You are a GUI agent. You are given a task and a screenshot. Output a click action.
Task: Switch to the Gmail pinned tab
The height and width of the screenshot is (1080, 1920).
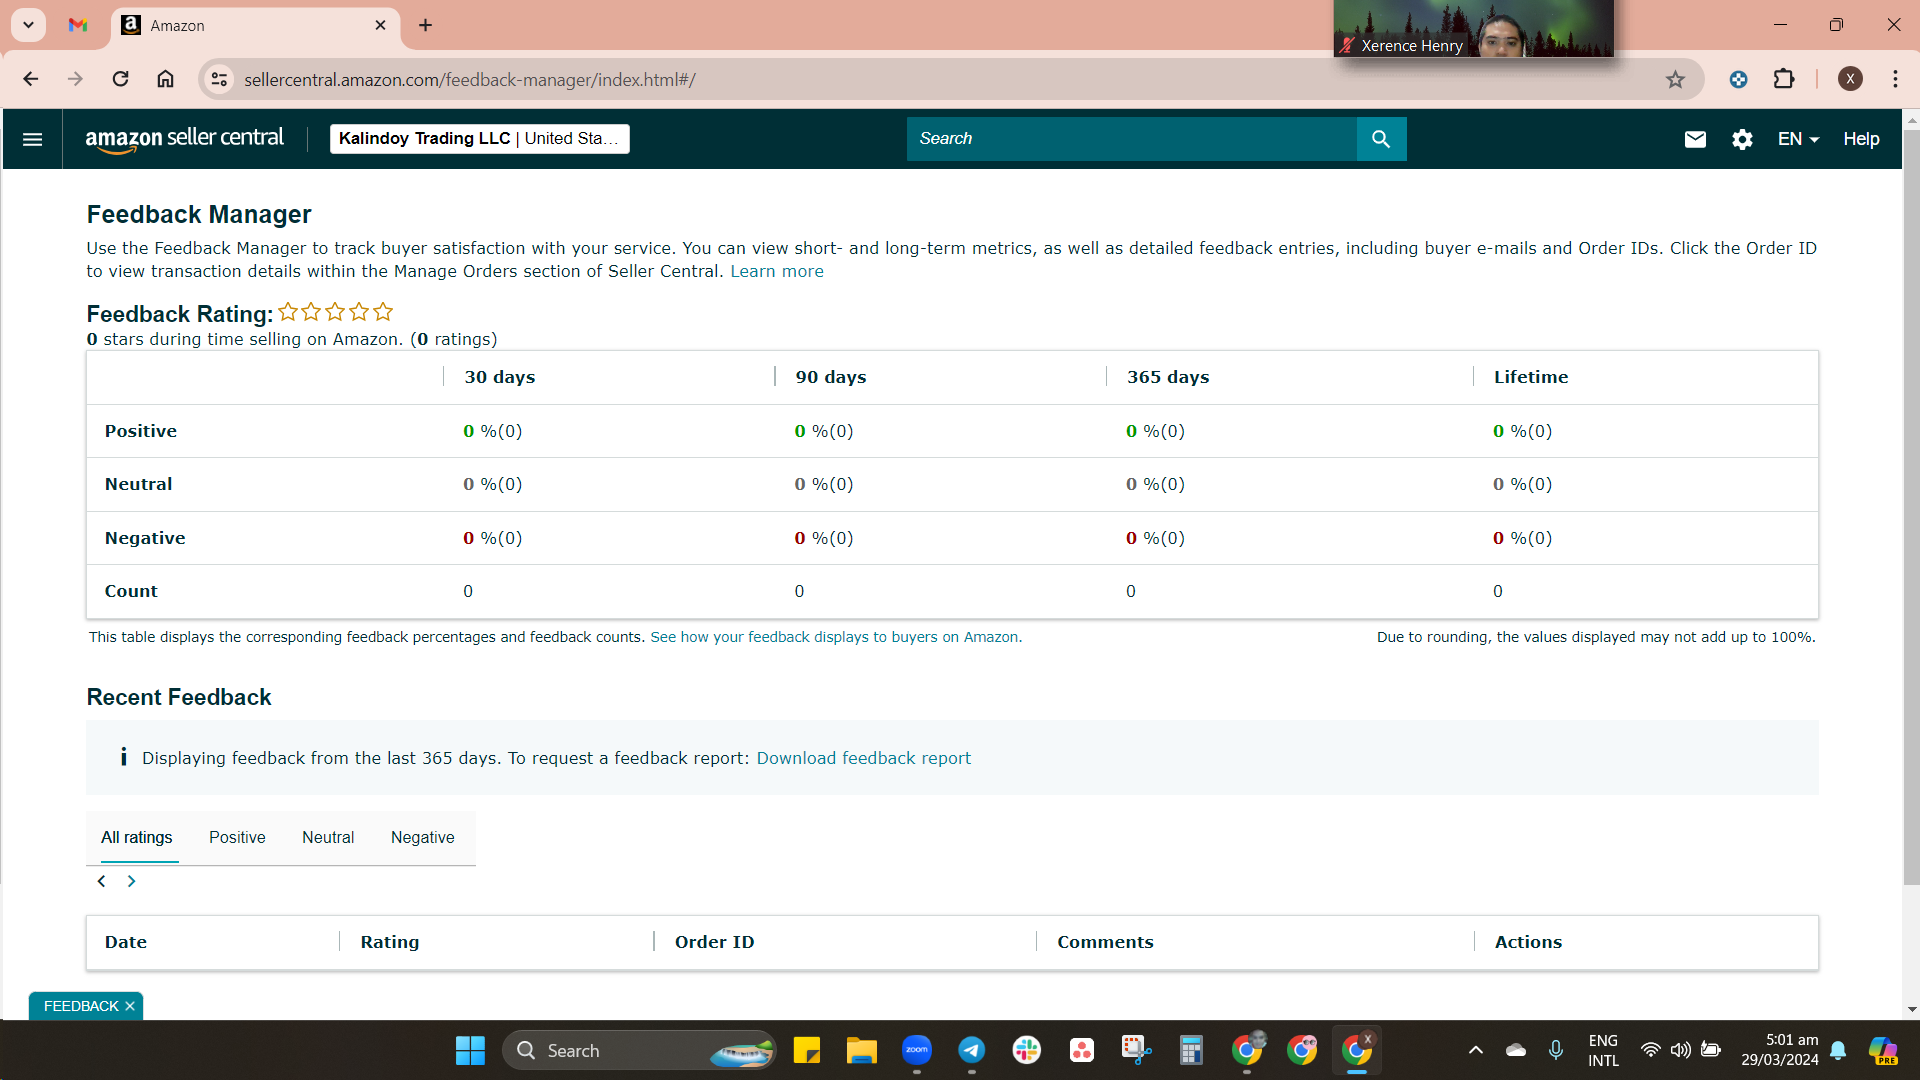pos(78,25)
